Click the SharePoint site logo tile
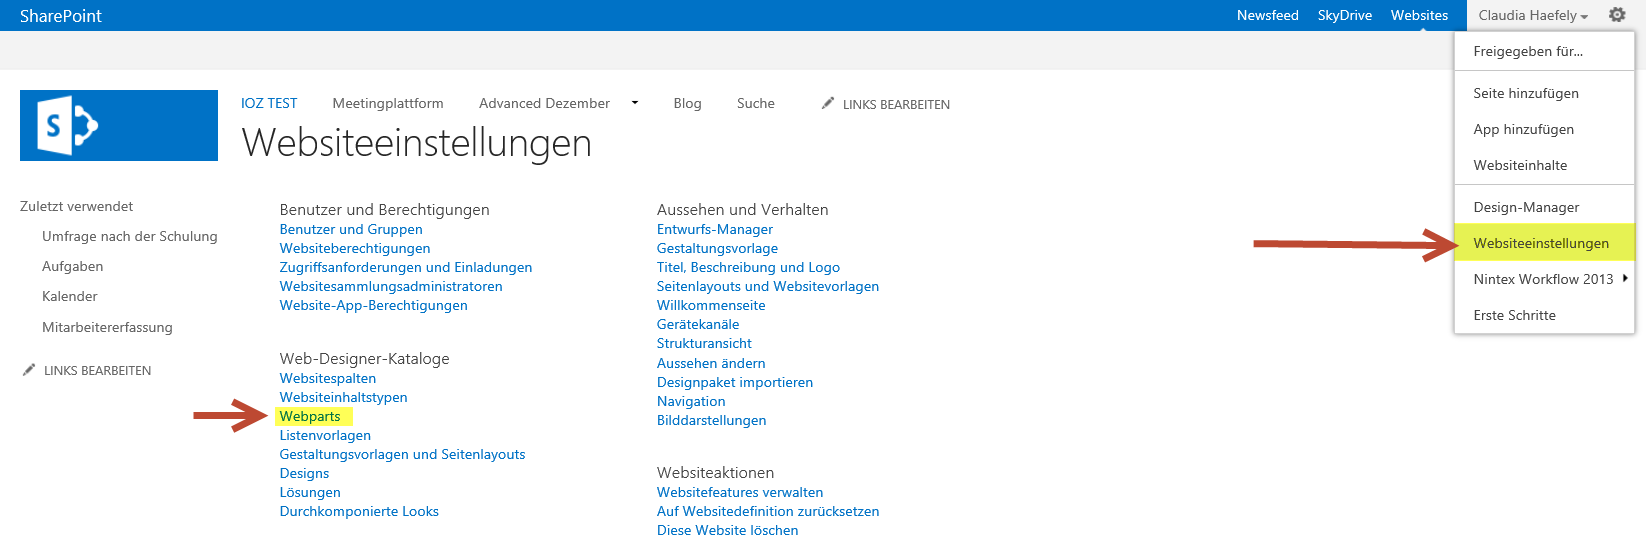The width and height of the screenshot is (1646, 543). tap(119, 125)
